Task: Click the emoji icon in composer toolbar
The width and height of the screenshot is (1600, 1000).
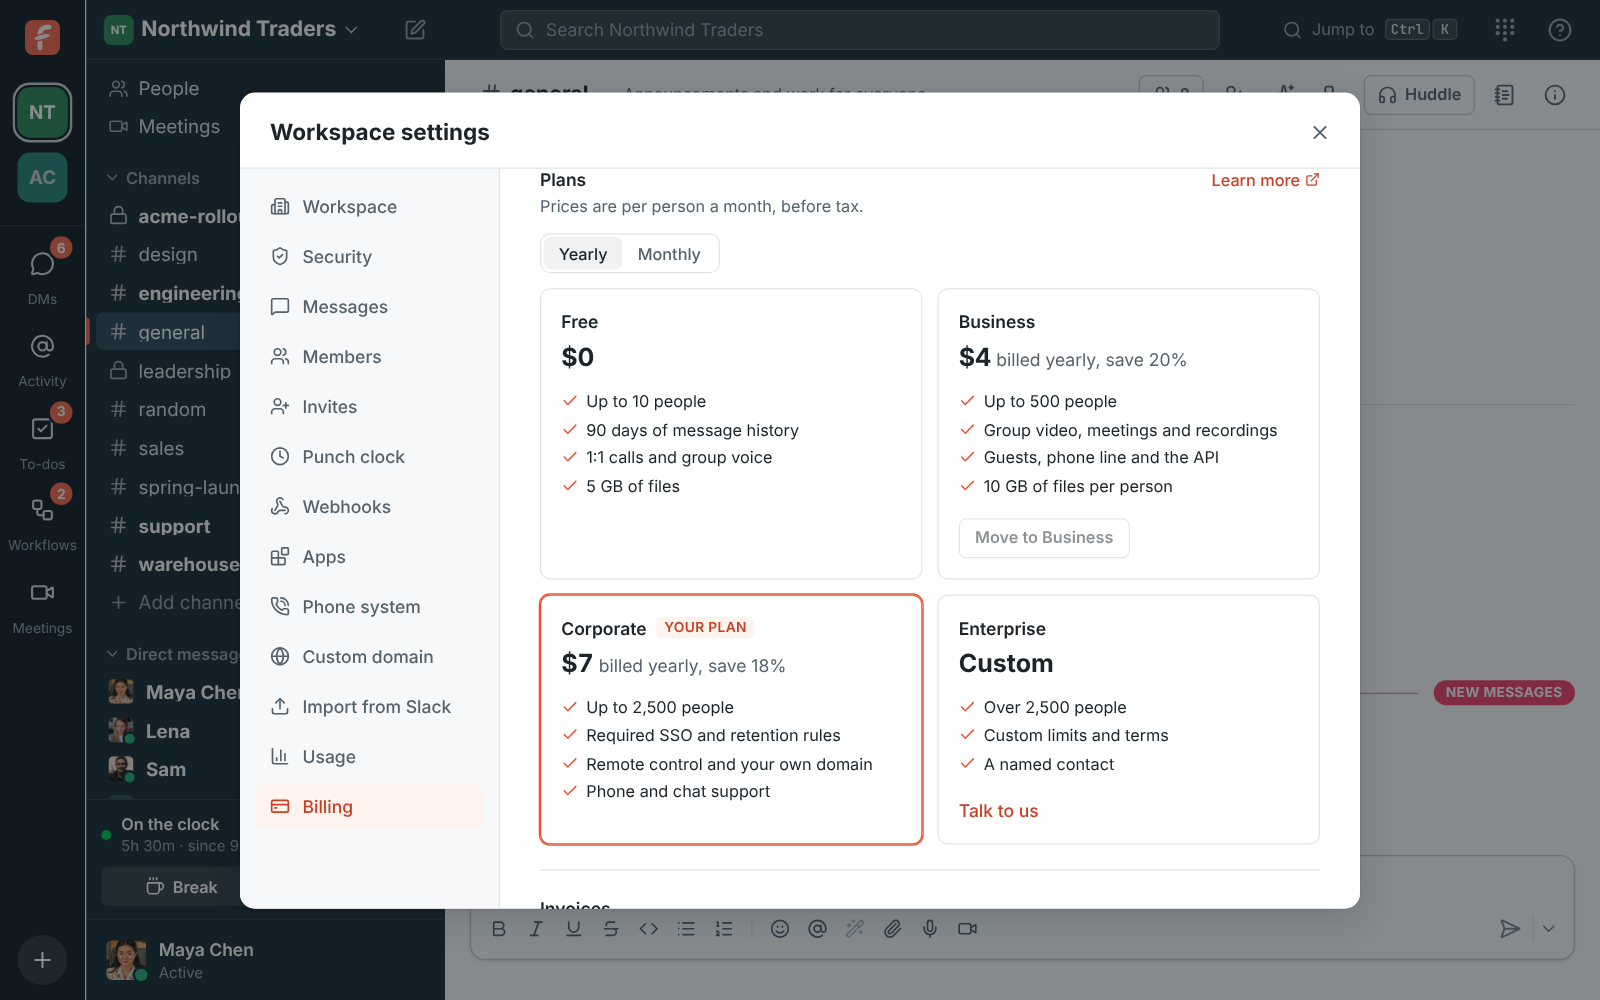Action: coord(780,929)
